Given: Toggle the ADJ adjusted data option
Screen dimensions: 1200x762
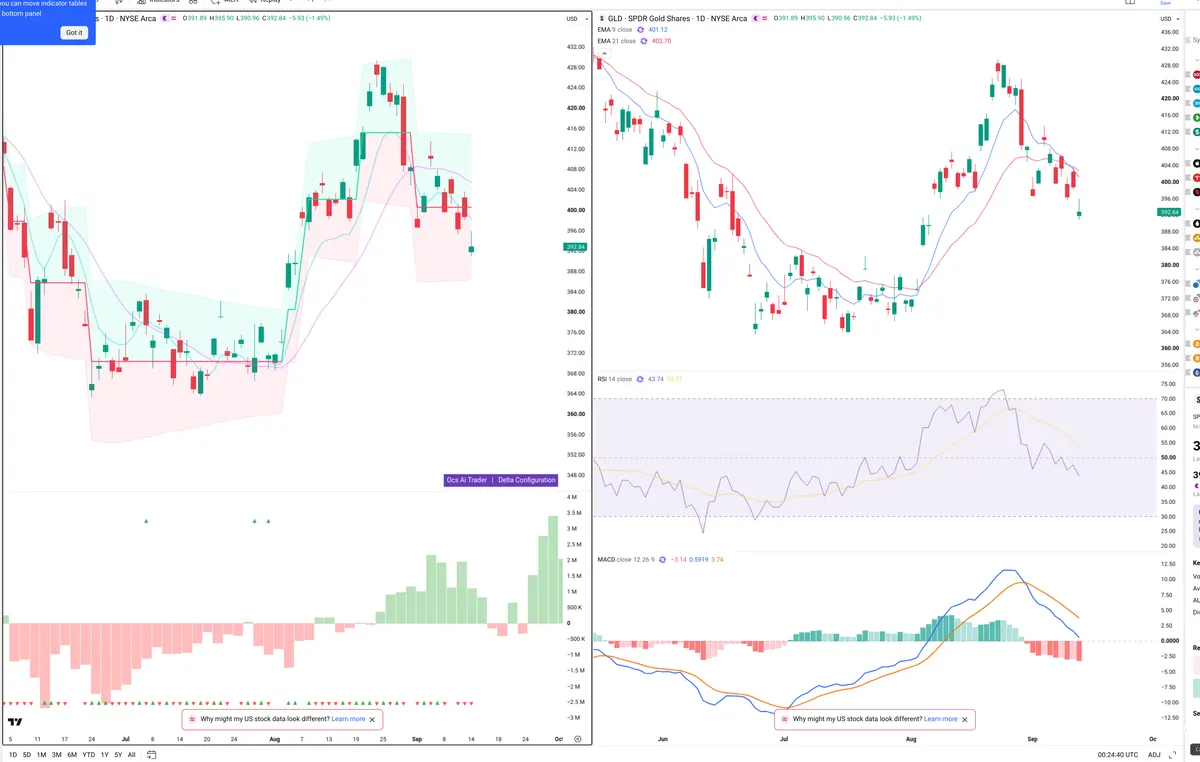Looking at the screenshot, I should 1154,754.
